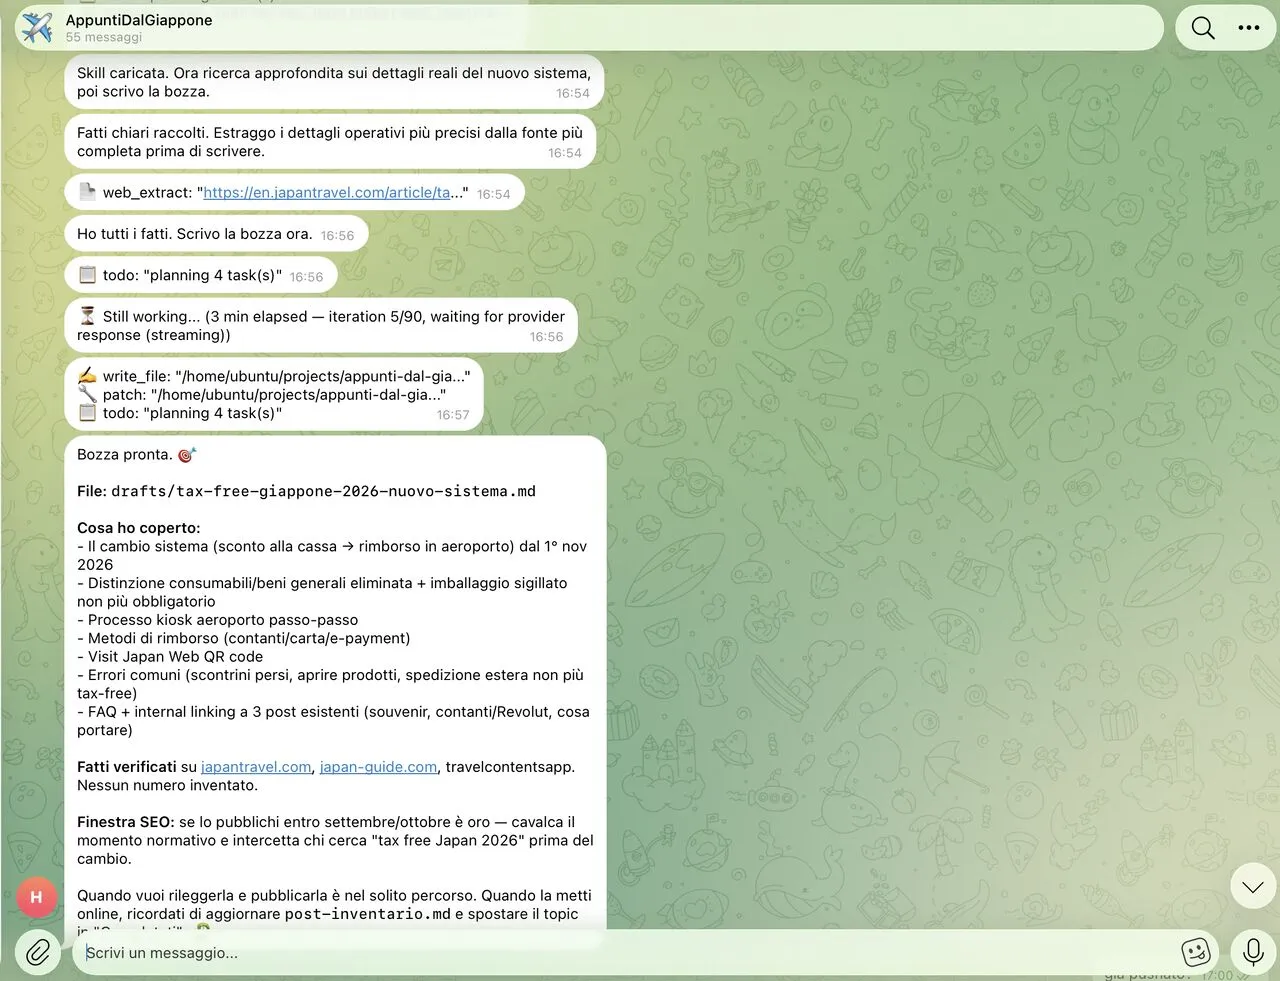
Task: Open the three-dots more options menu
Action: tap(1249, 28)
